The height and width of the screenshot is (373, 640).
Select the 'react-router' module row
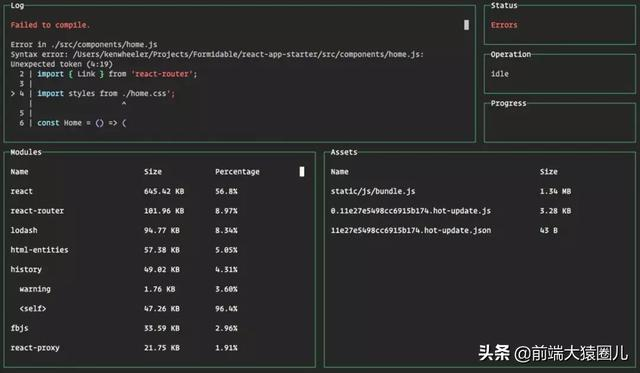coord(124,211)
